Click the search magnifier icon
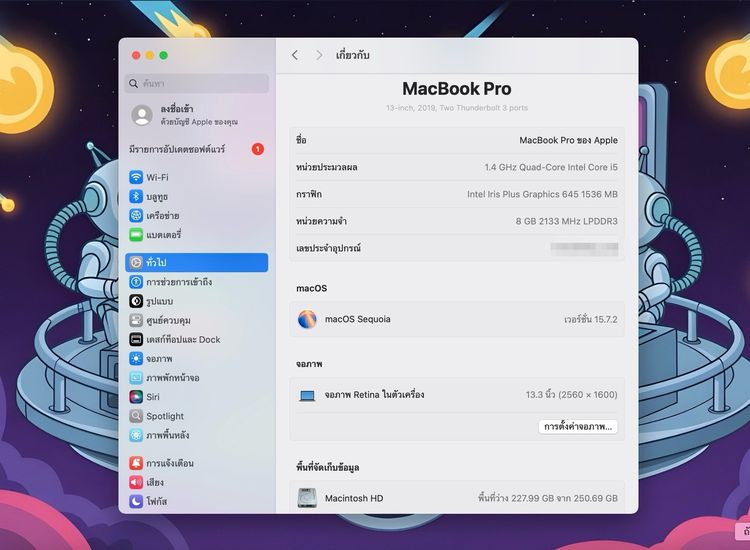The width and height of the screenshot is (750, 550). coord(133,84)
